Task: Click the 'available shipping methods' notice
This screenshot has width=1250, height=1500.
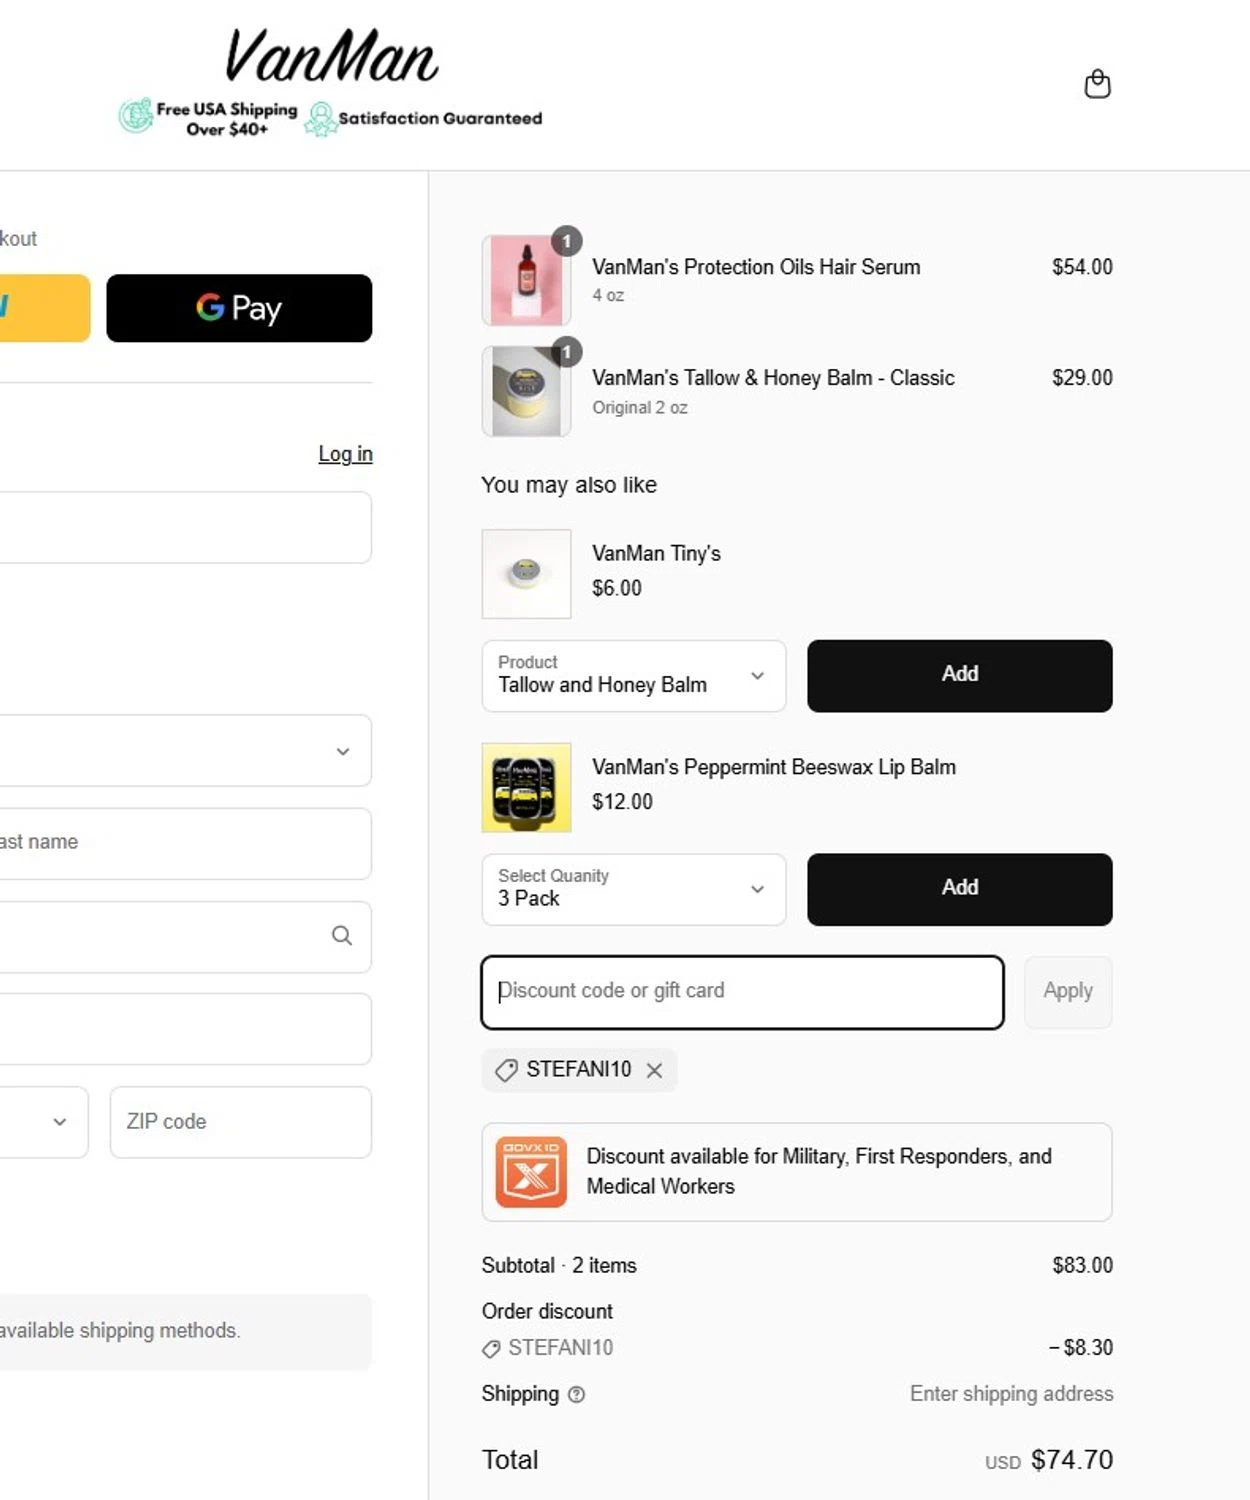Action: 186,1331
